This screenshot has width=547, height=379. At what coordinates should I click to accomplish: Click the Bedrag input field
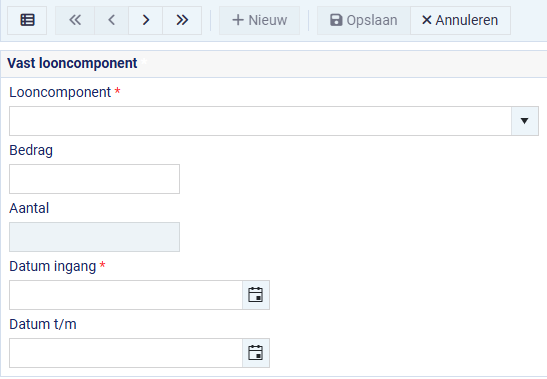click(x=95, y=179)
